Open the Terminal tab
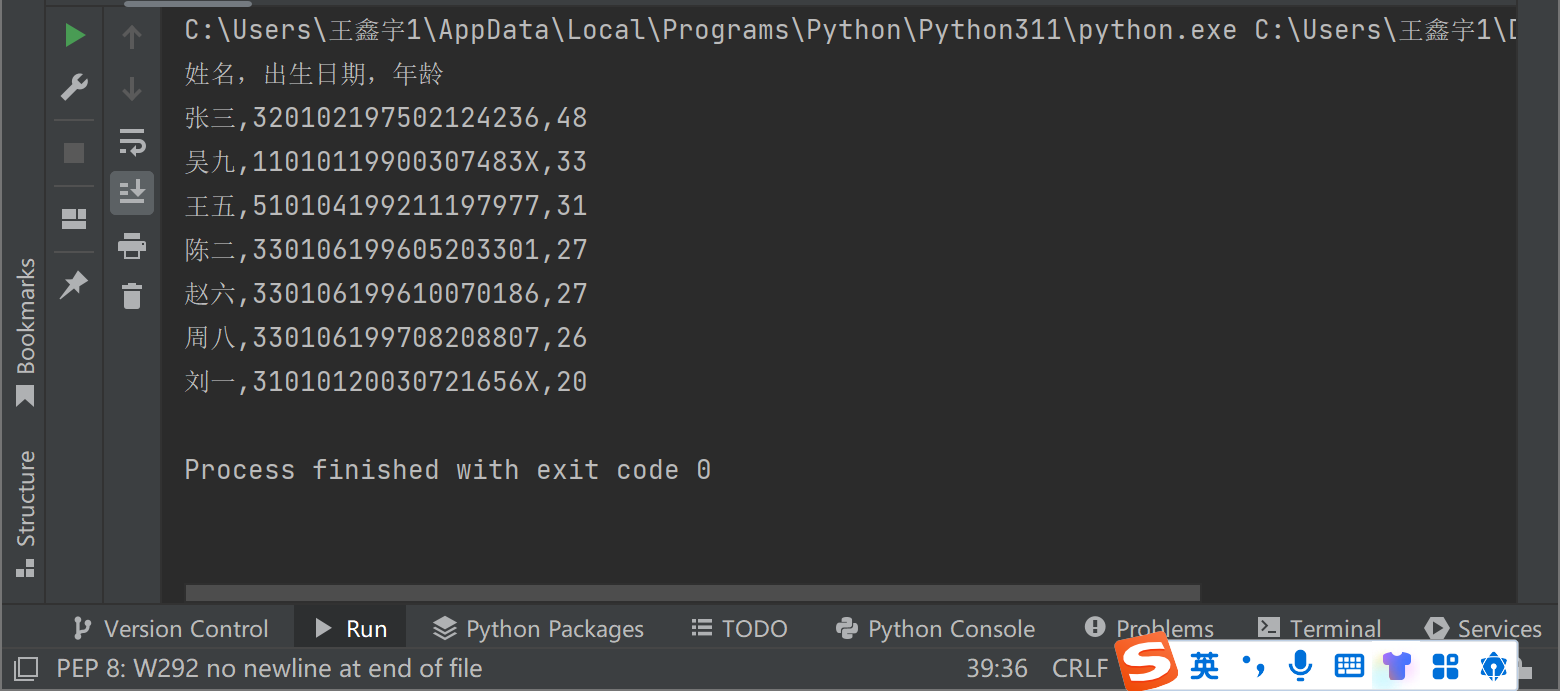The image size is (1560, 691). 1319,629
